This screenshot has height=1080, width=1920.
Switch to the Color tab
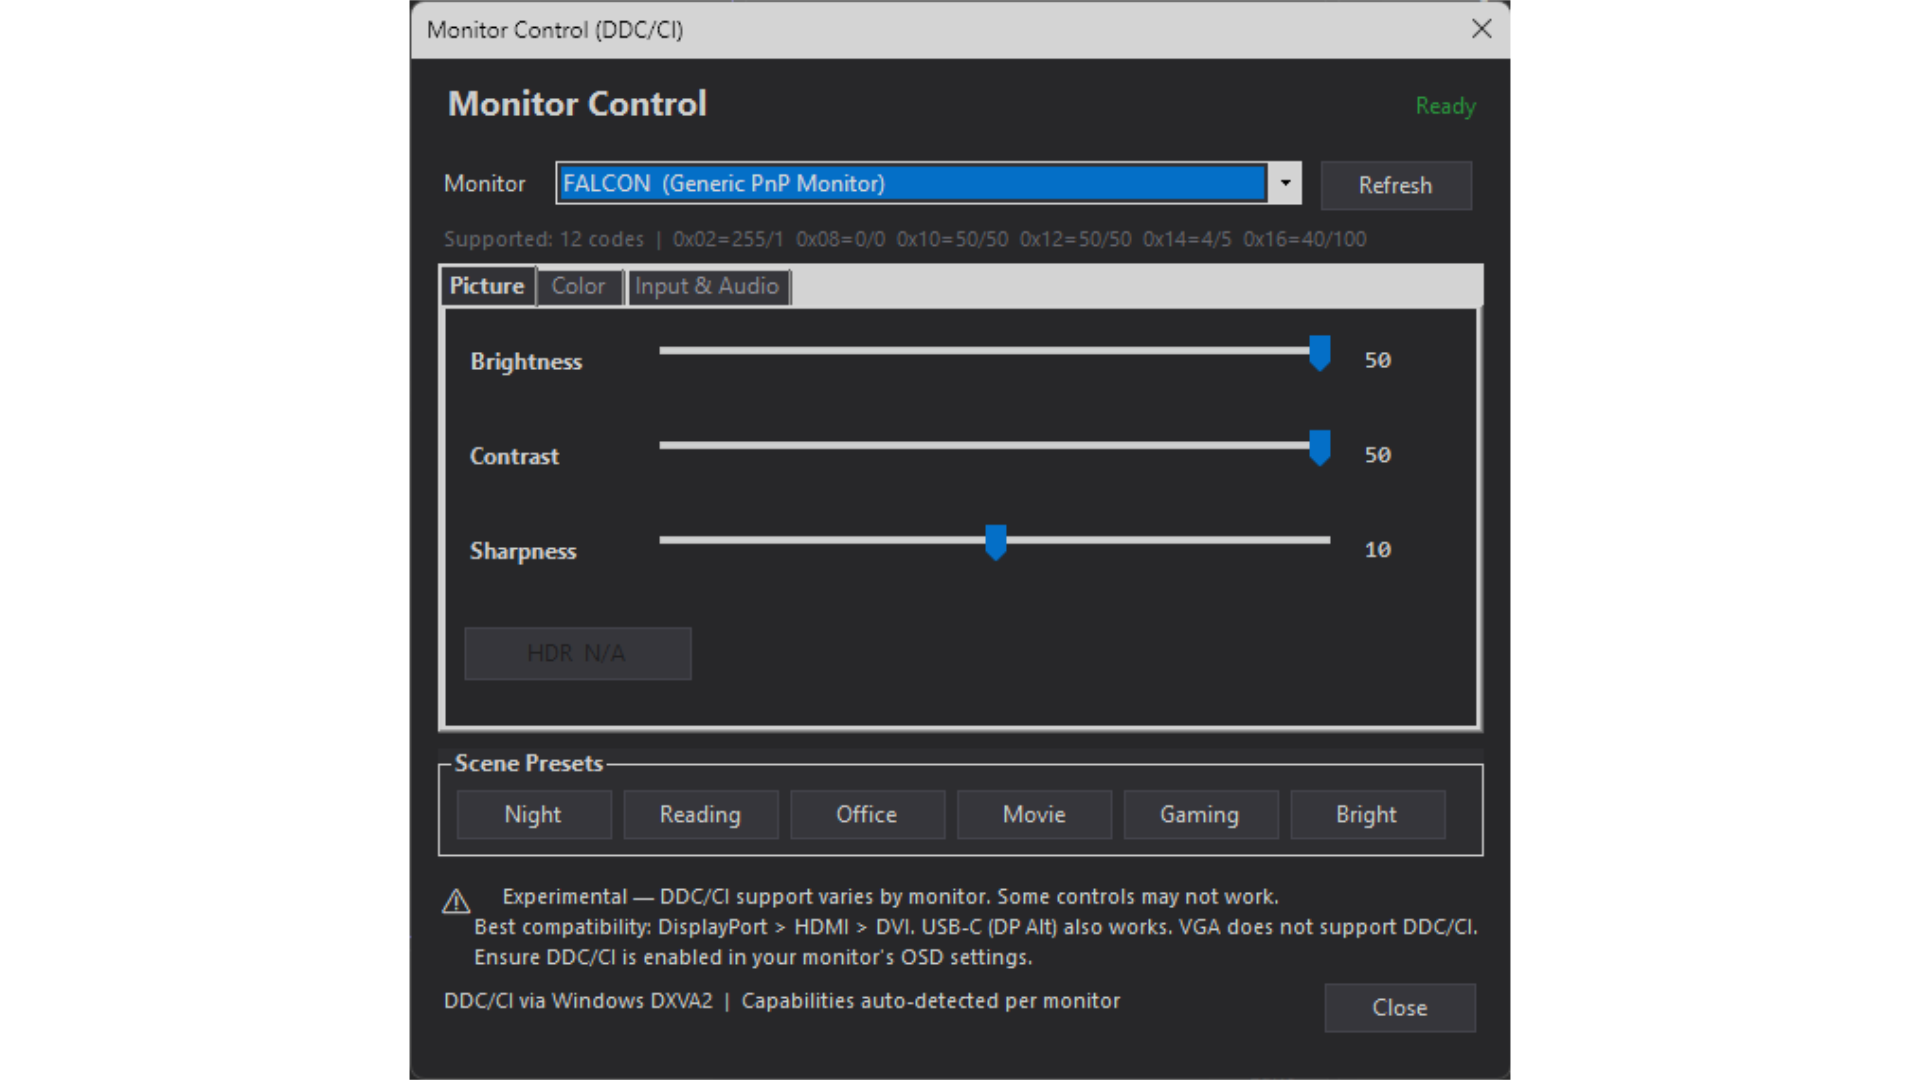578,286
